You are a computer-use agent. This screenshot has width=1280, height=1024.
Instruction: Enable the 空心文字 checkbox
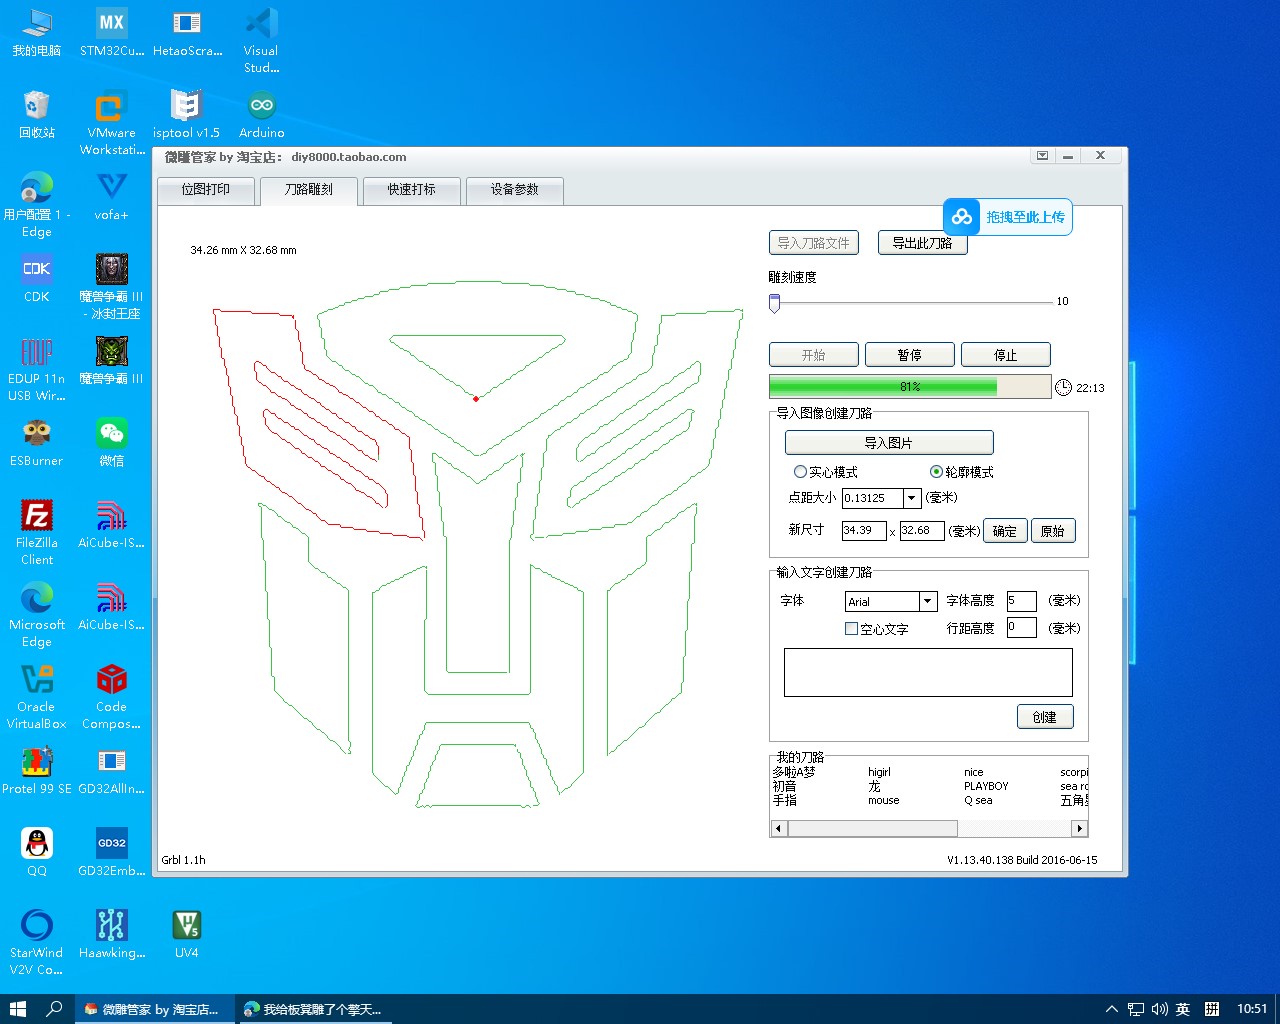point(851,629)
